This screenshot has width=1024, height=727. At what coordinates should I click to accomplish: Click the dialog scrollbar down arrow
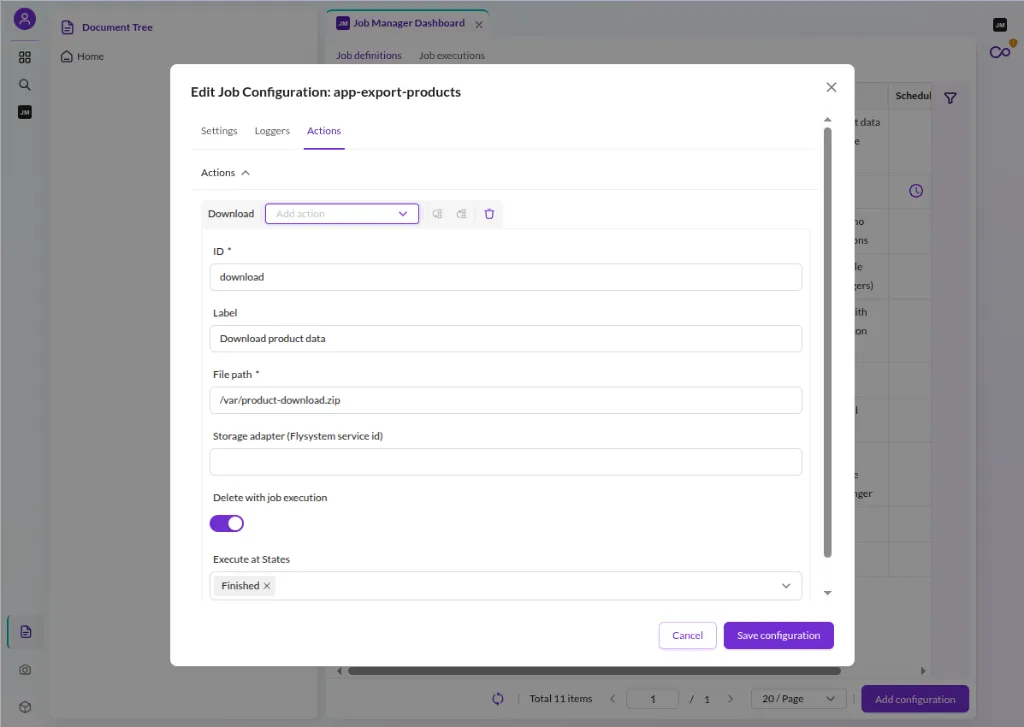click(x=827, y=593)
